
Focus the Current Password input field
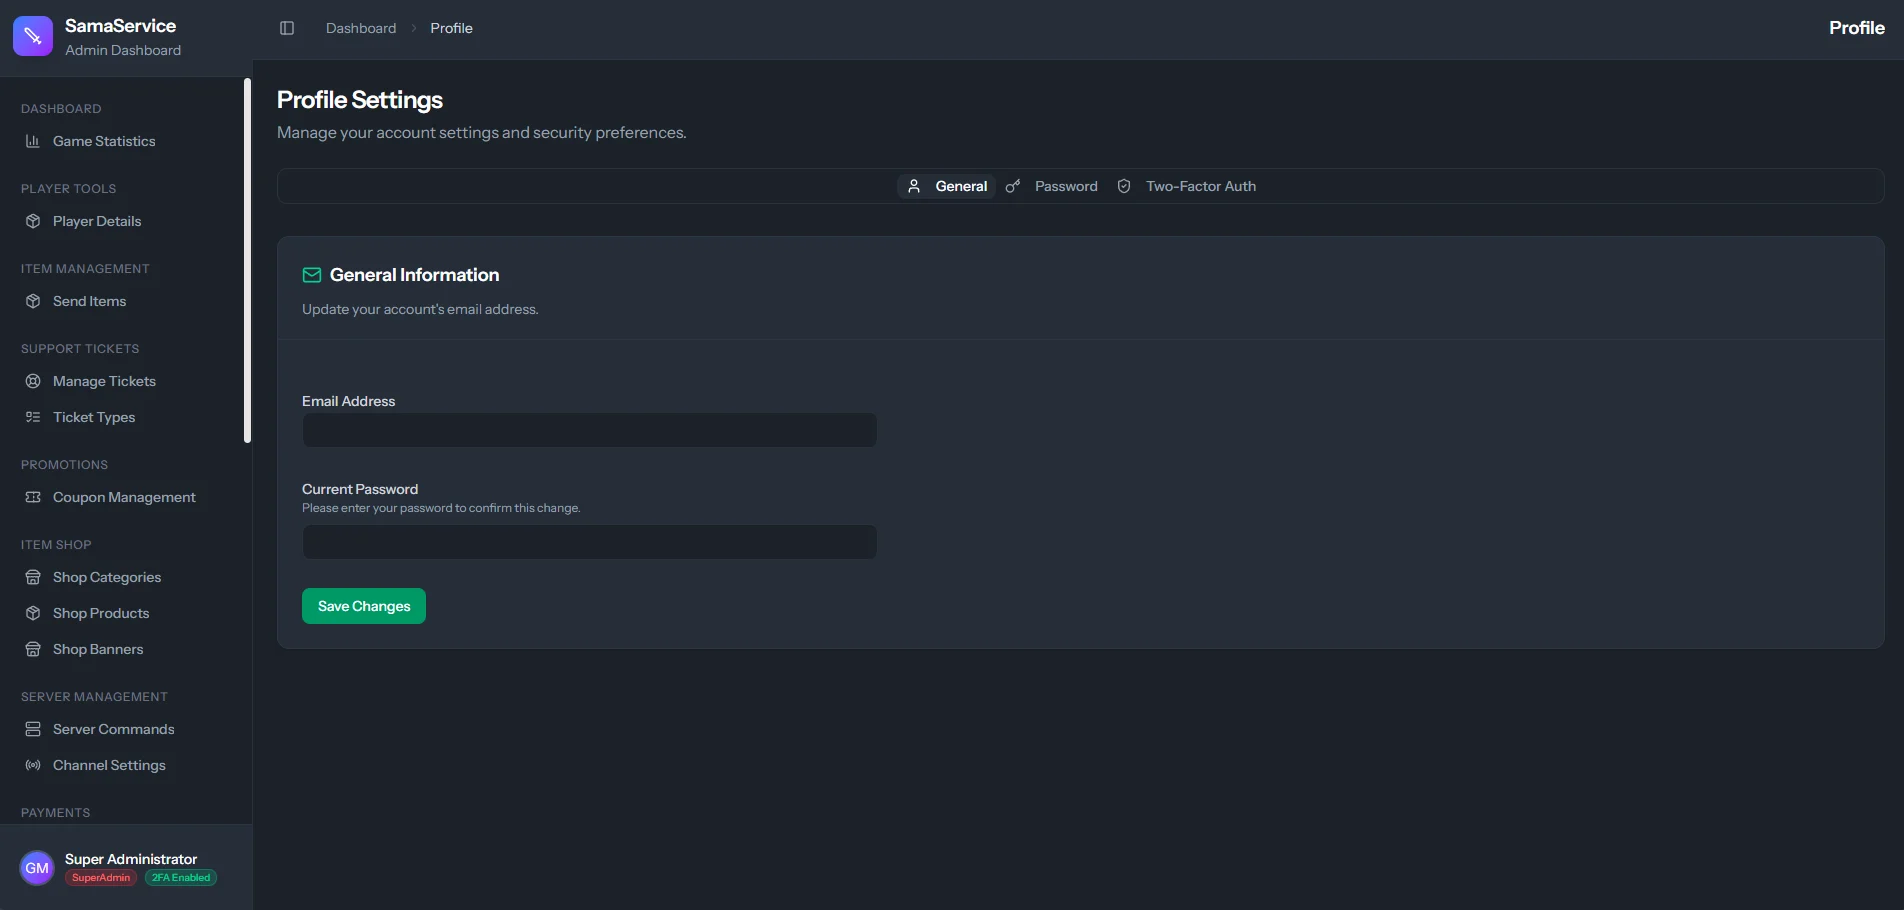590,542
